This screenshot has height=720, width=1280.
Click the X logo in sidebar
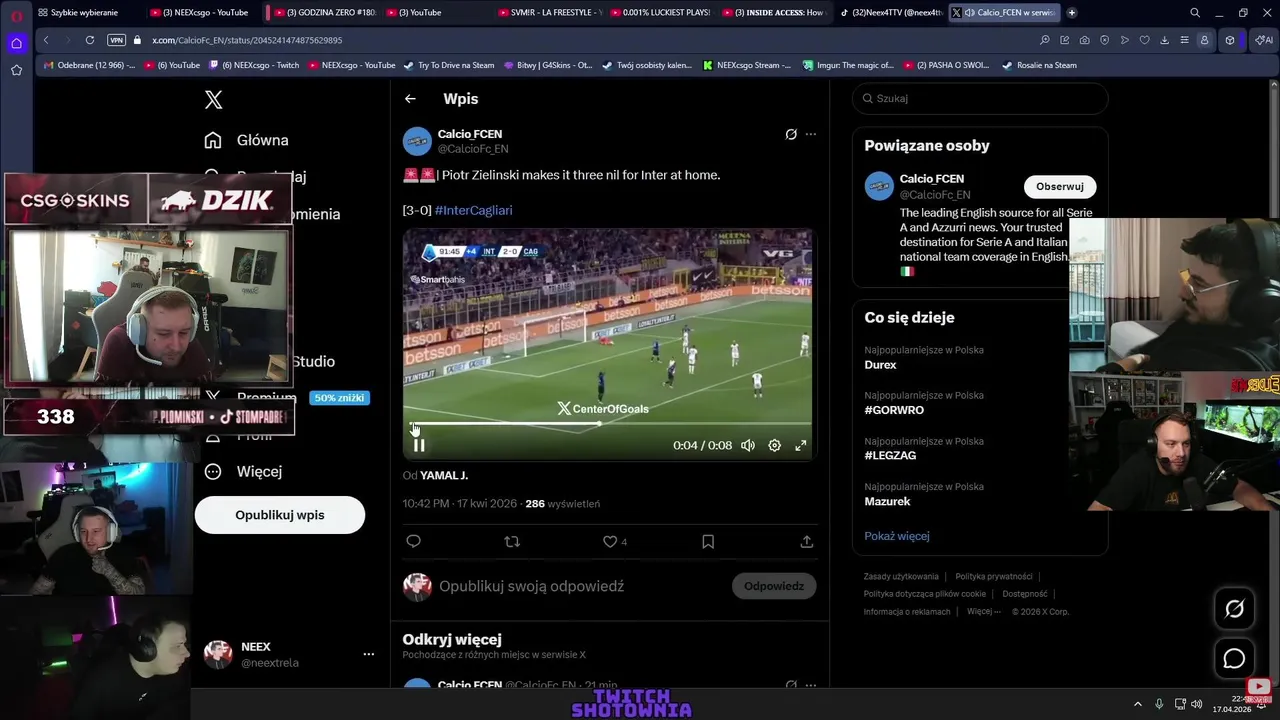[213, 99]
